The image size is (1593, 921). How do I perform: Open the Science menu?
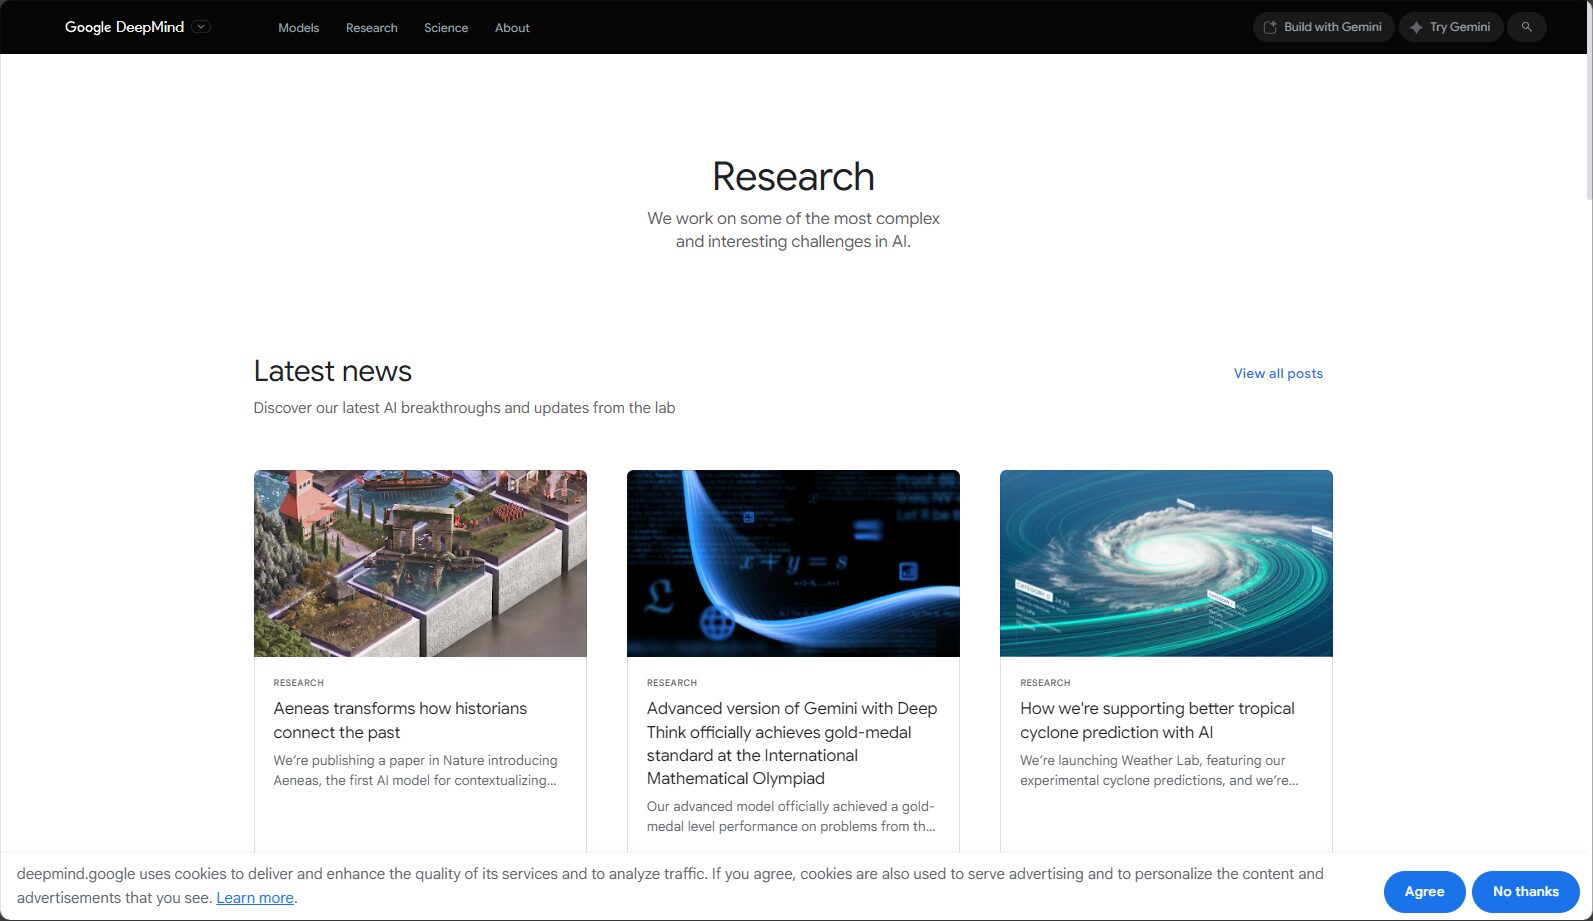coord(446,28)
